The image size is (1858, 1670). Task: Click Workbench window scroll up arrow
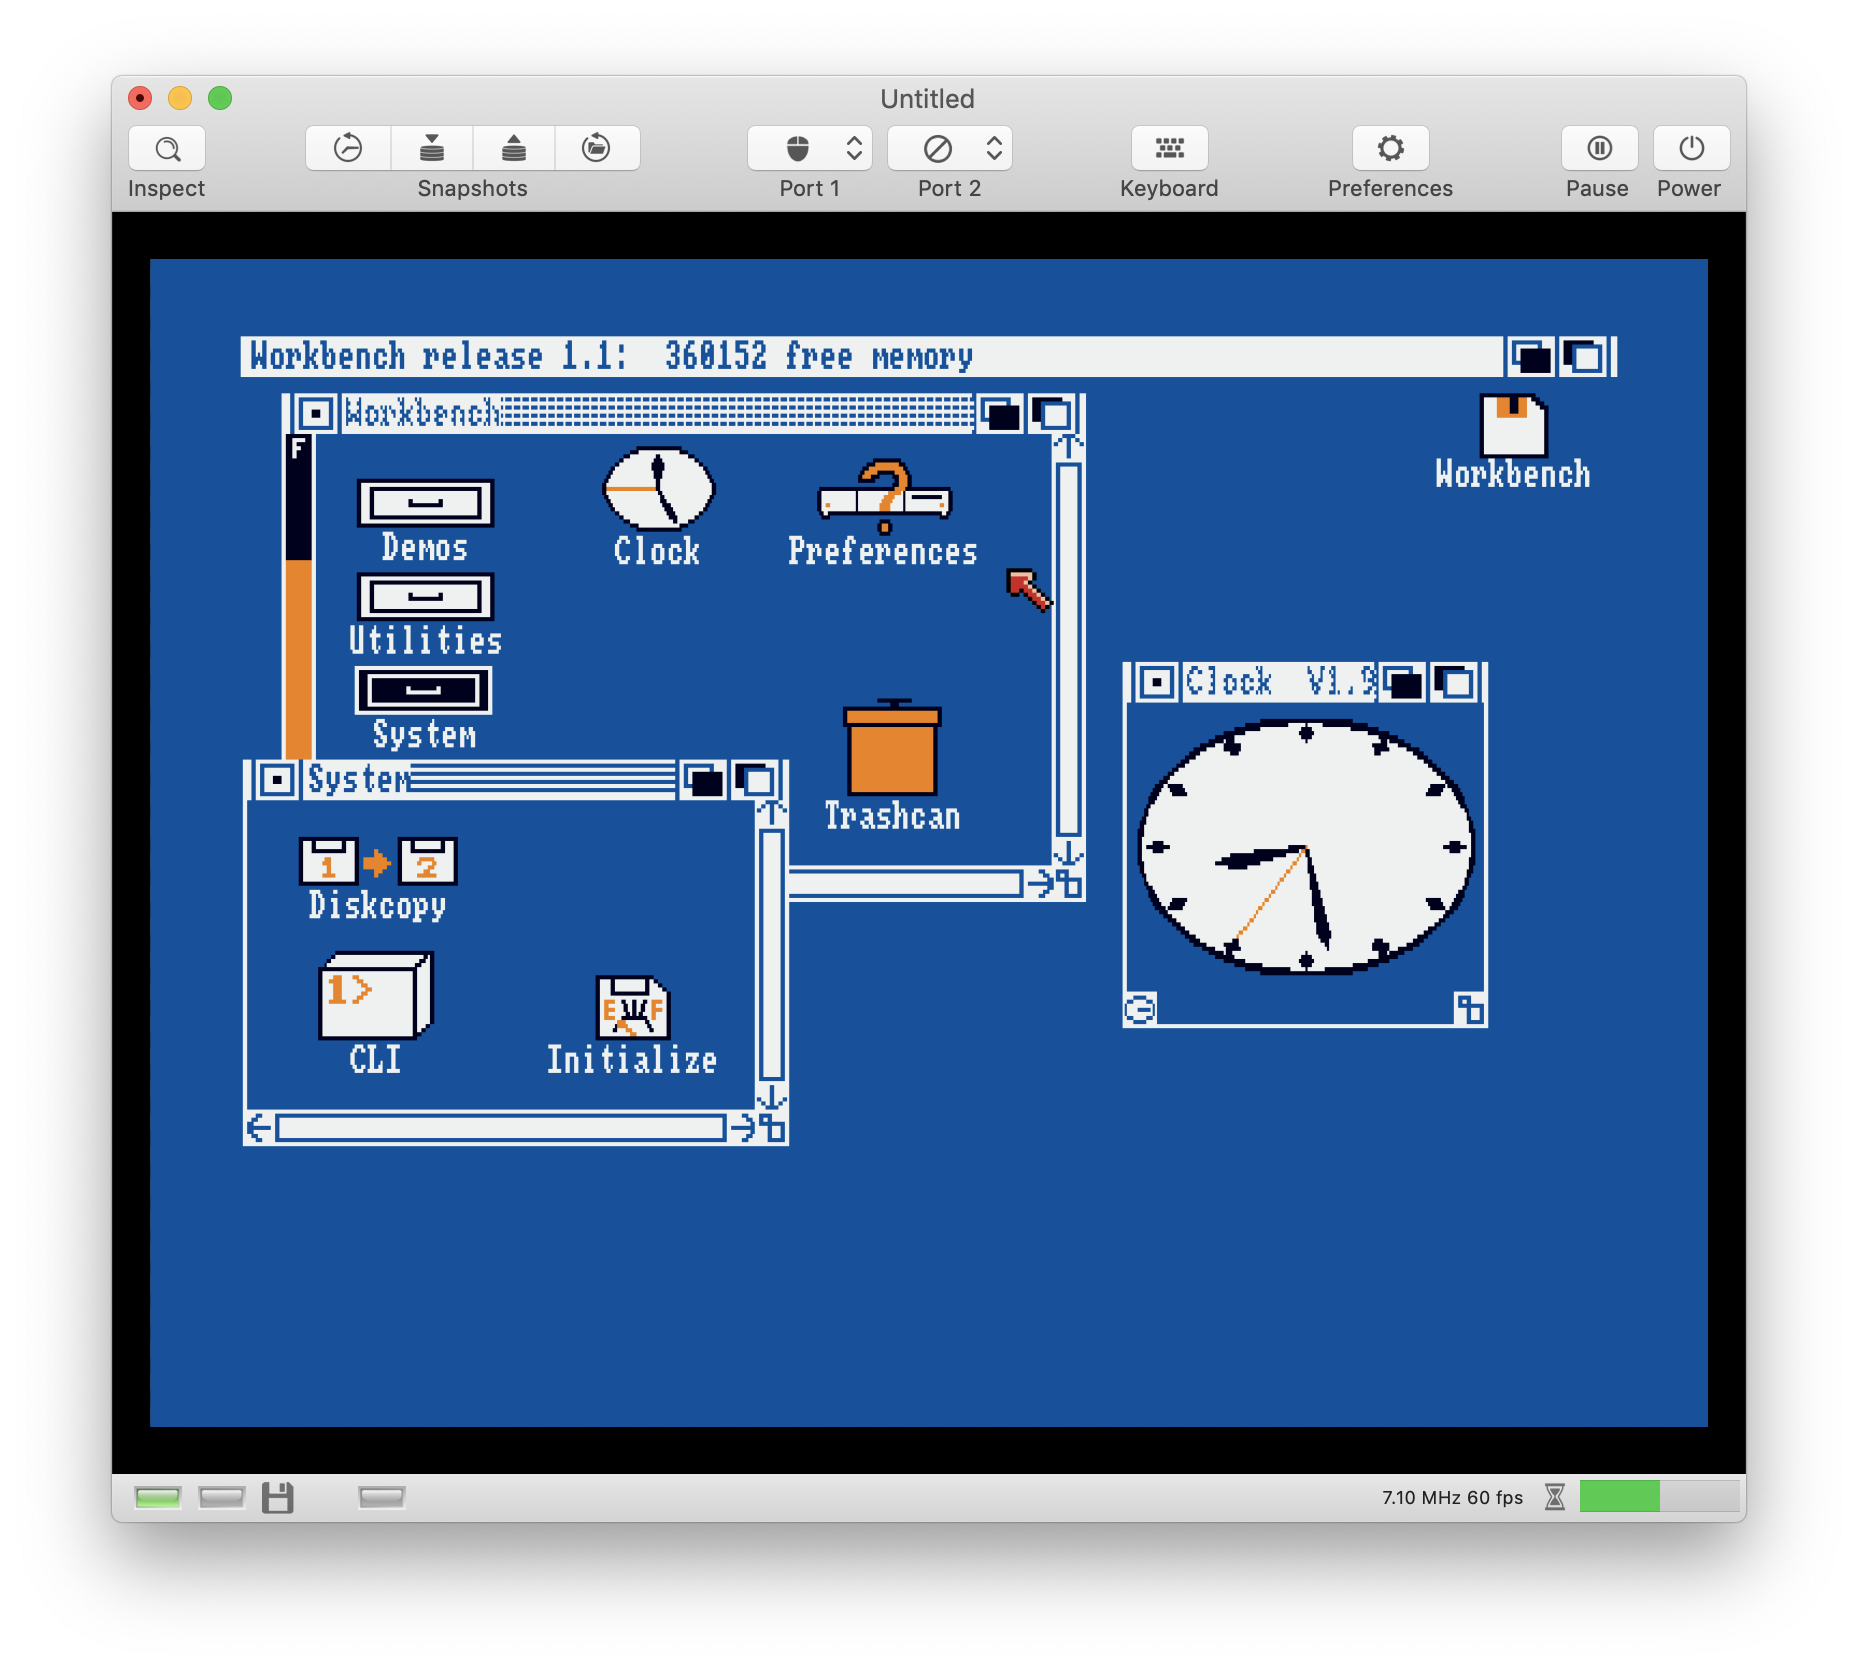(1068, 446)
